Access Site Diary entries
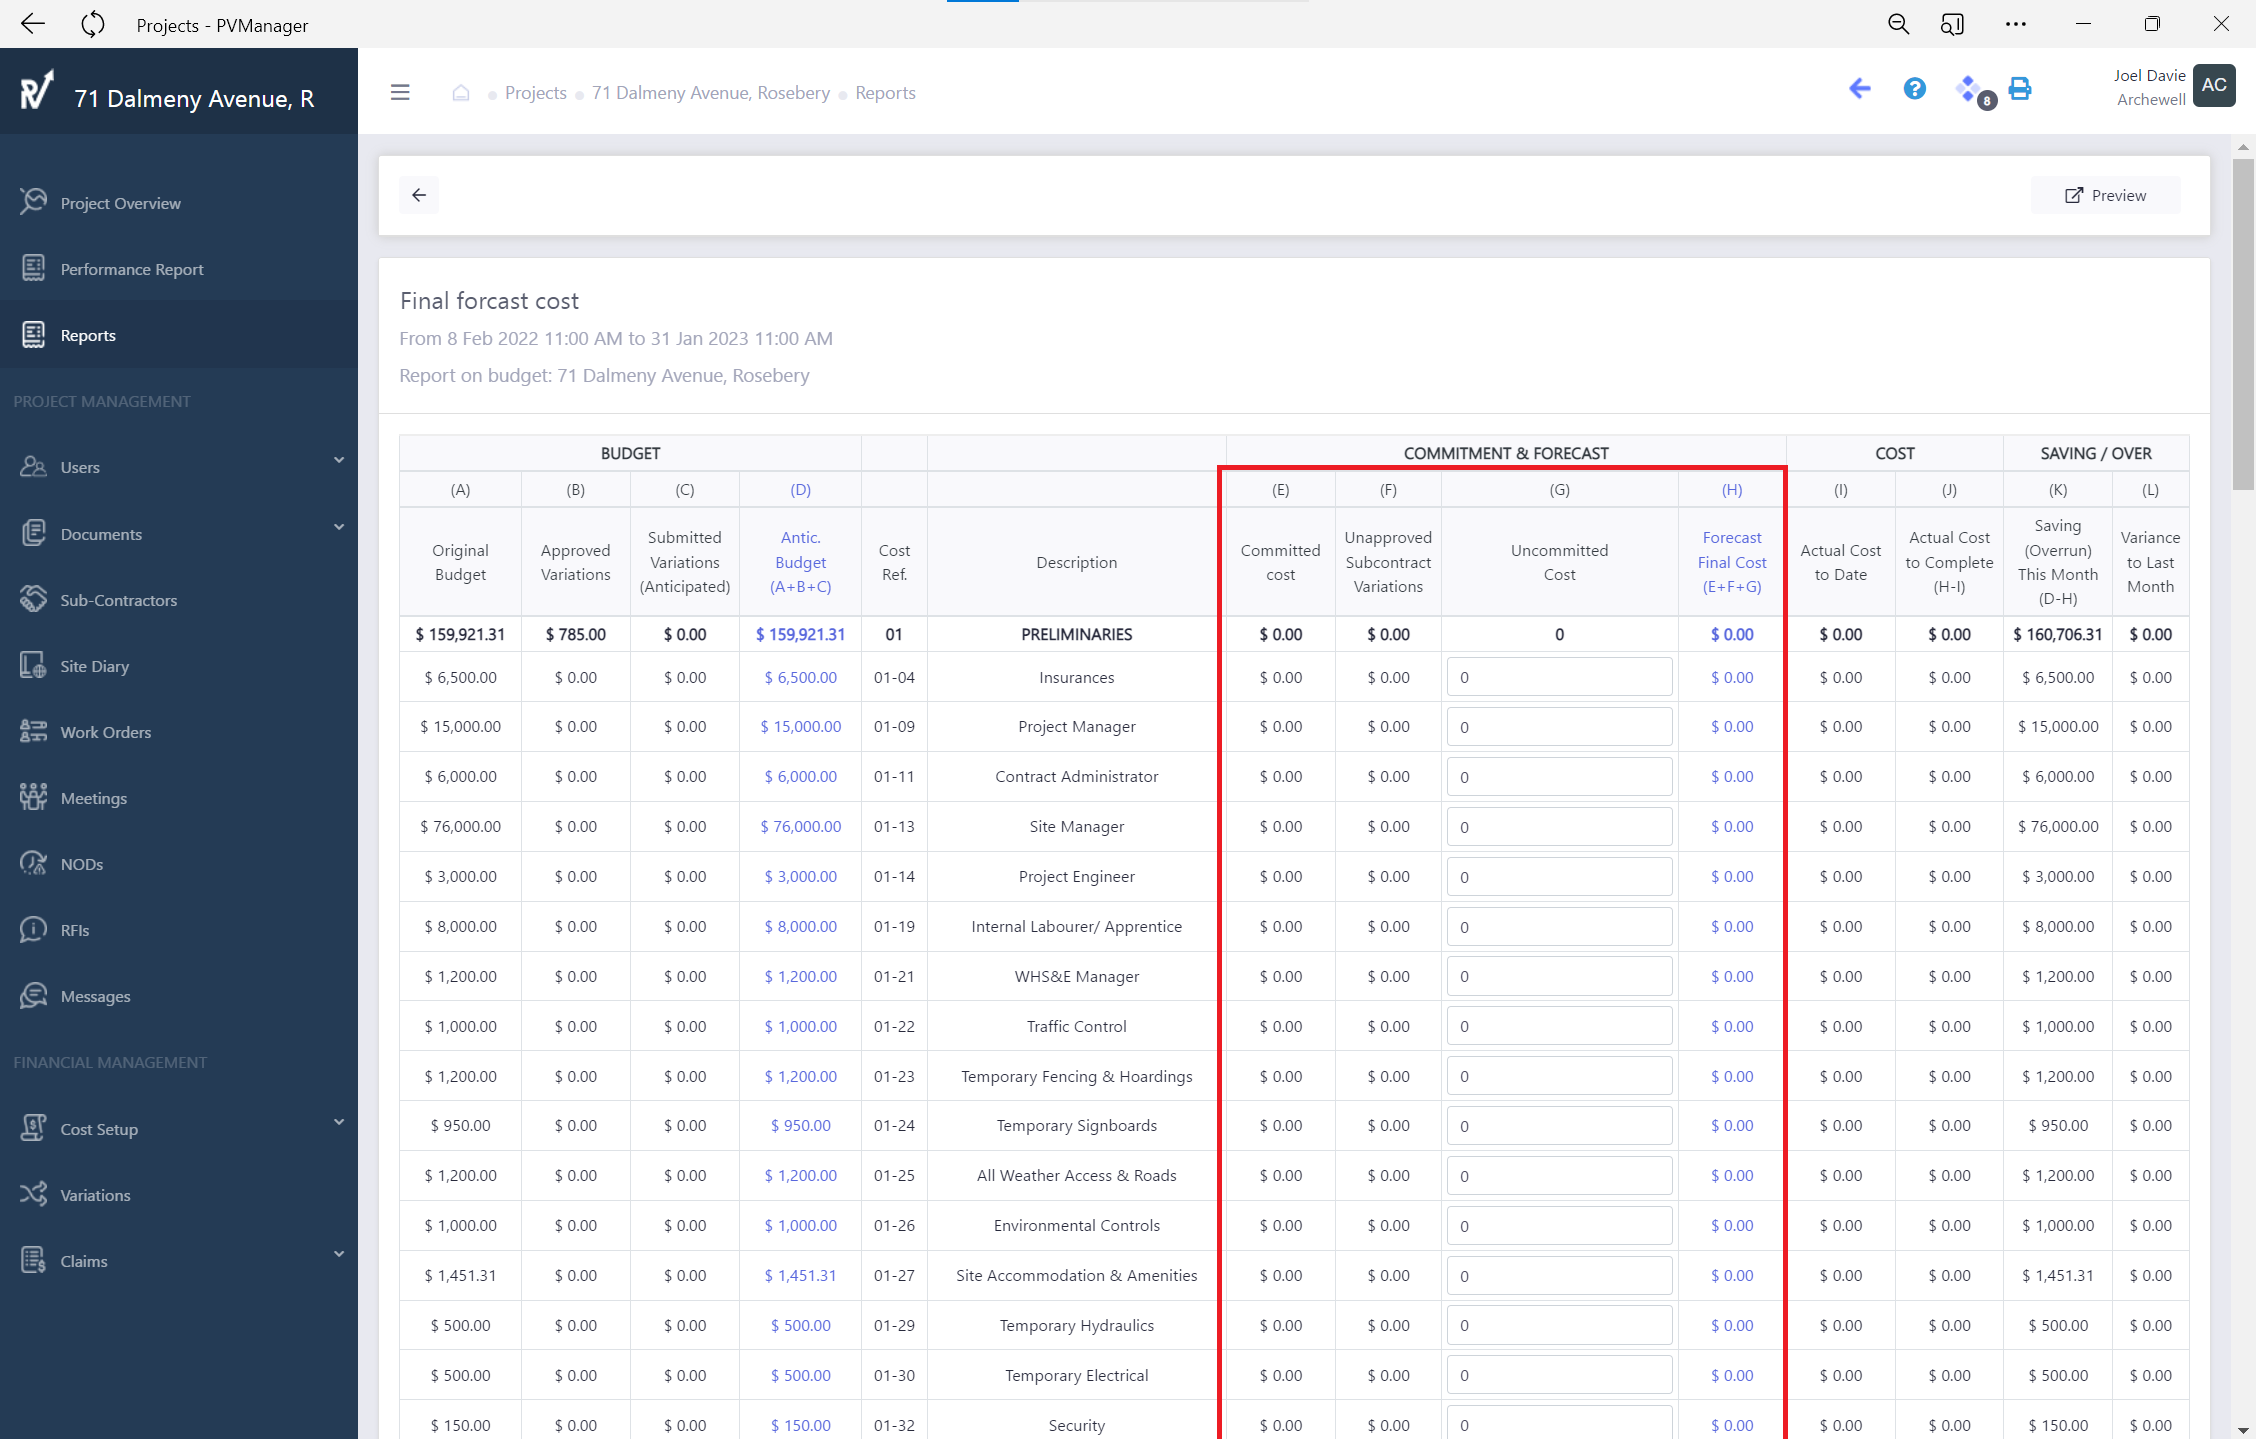 [x=92, y=664]
